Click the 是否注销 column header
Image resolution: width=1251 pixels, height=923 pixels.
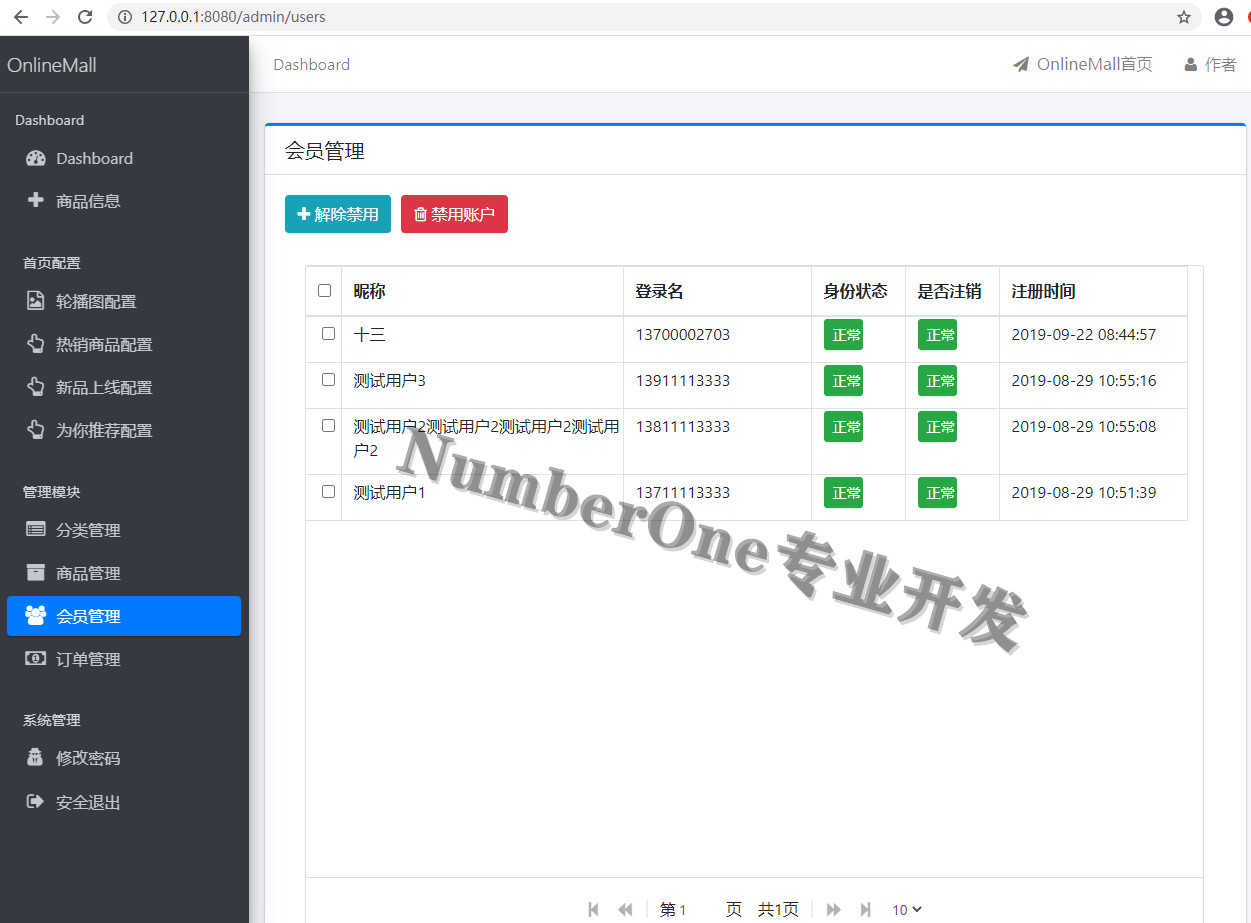coord(952,291)
